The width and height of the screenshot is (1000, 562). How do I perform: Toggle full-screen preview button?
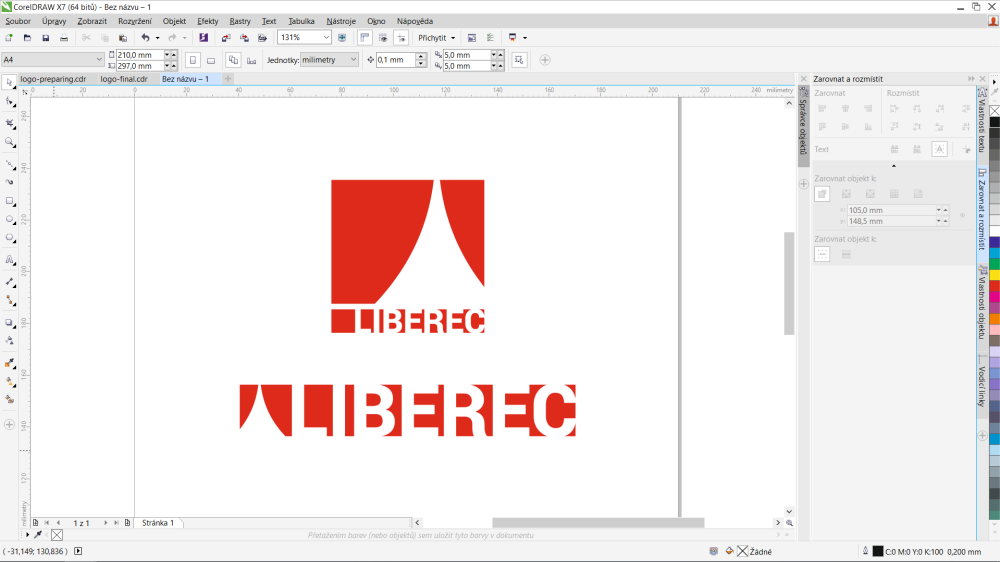tap(342, 38)
